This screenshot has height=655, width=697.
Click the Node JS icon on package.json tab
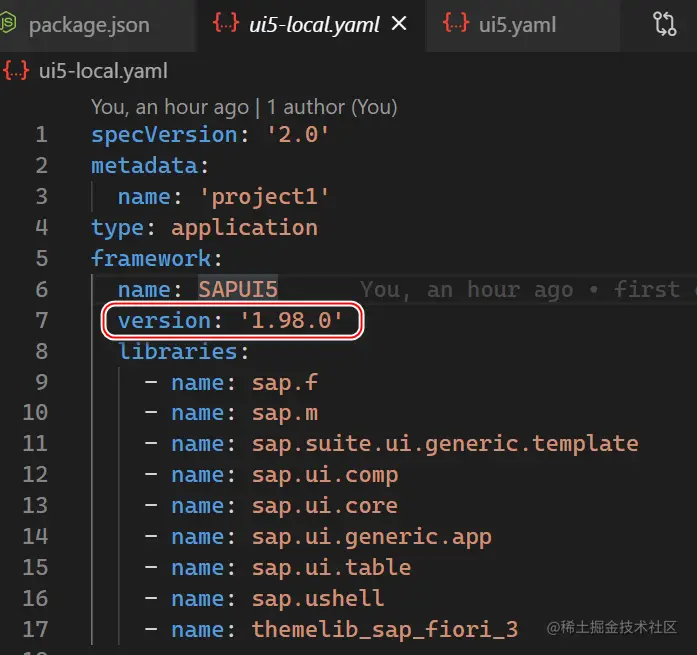click(x=8, y=24)
